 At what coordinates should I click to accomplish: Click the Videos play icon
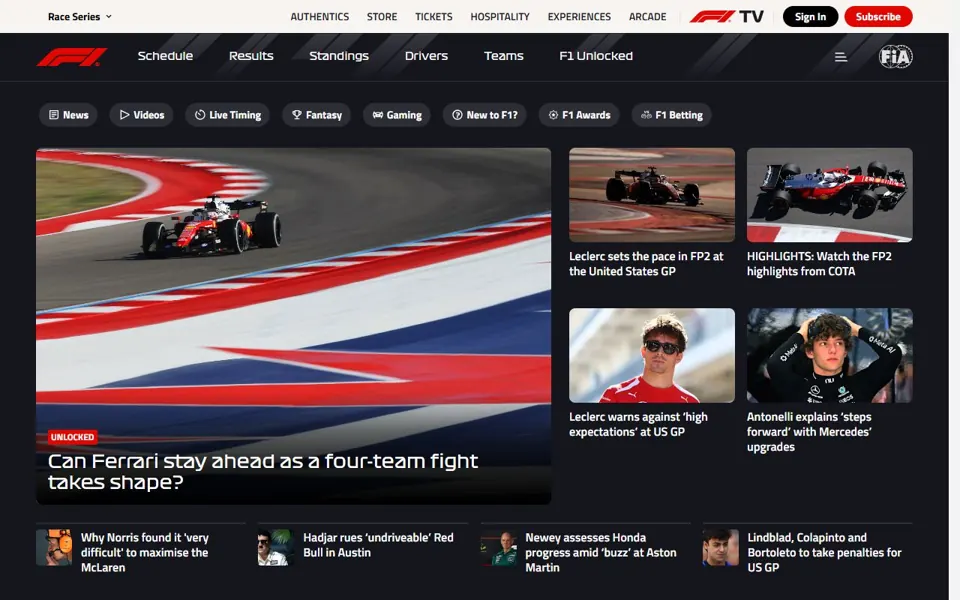pyautogui.click(x=124, y=115)
